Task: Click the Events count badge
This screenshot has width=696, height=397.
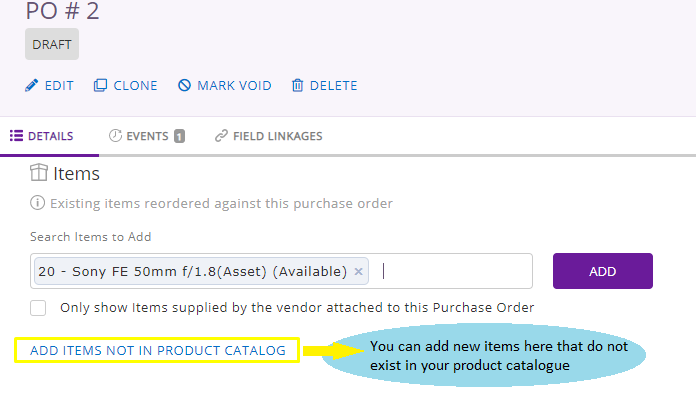Action: [179, 136]
